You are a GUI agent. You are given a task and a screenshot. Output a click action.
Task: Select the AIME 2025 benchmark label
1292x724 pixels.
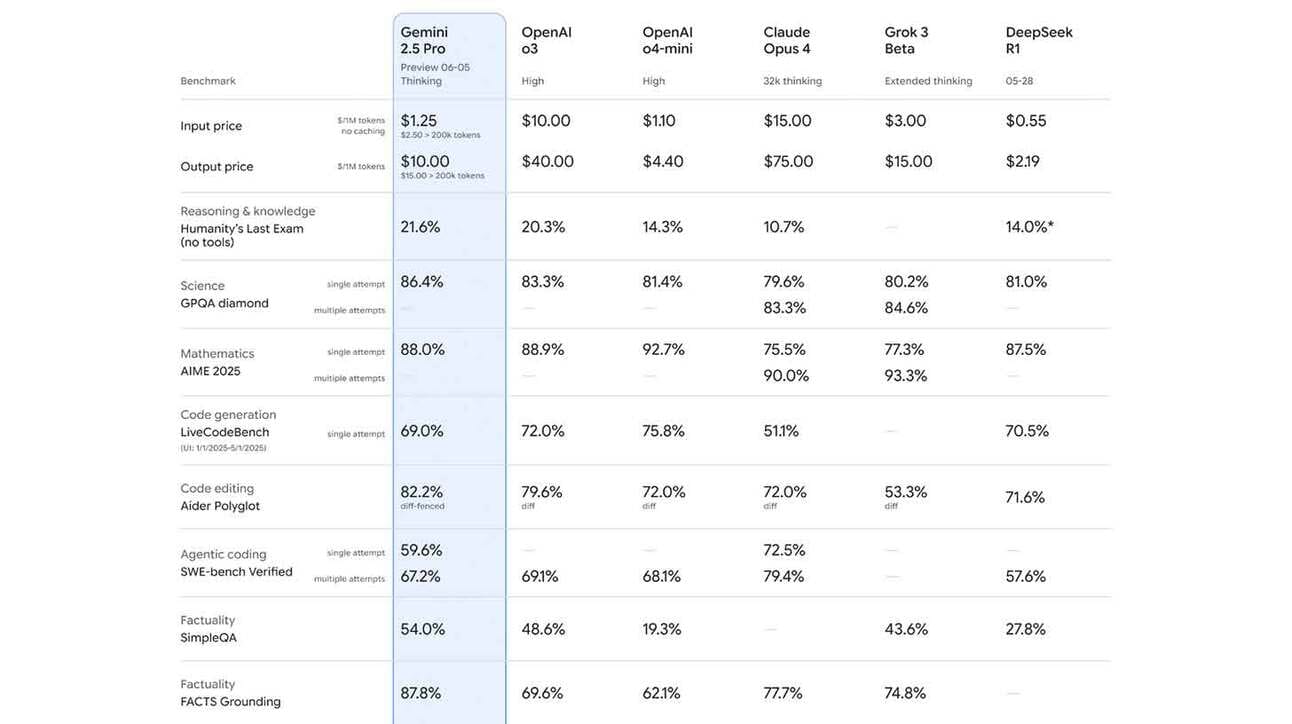tap(210, 371)
